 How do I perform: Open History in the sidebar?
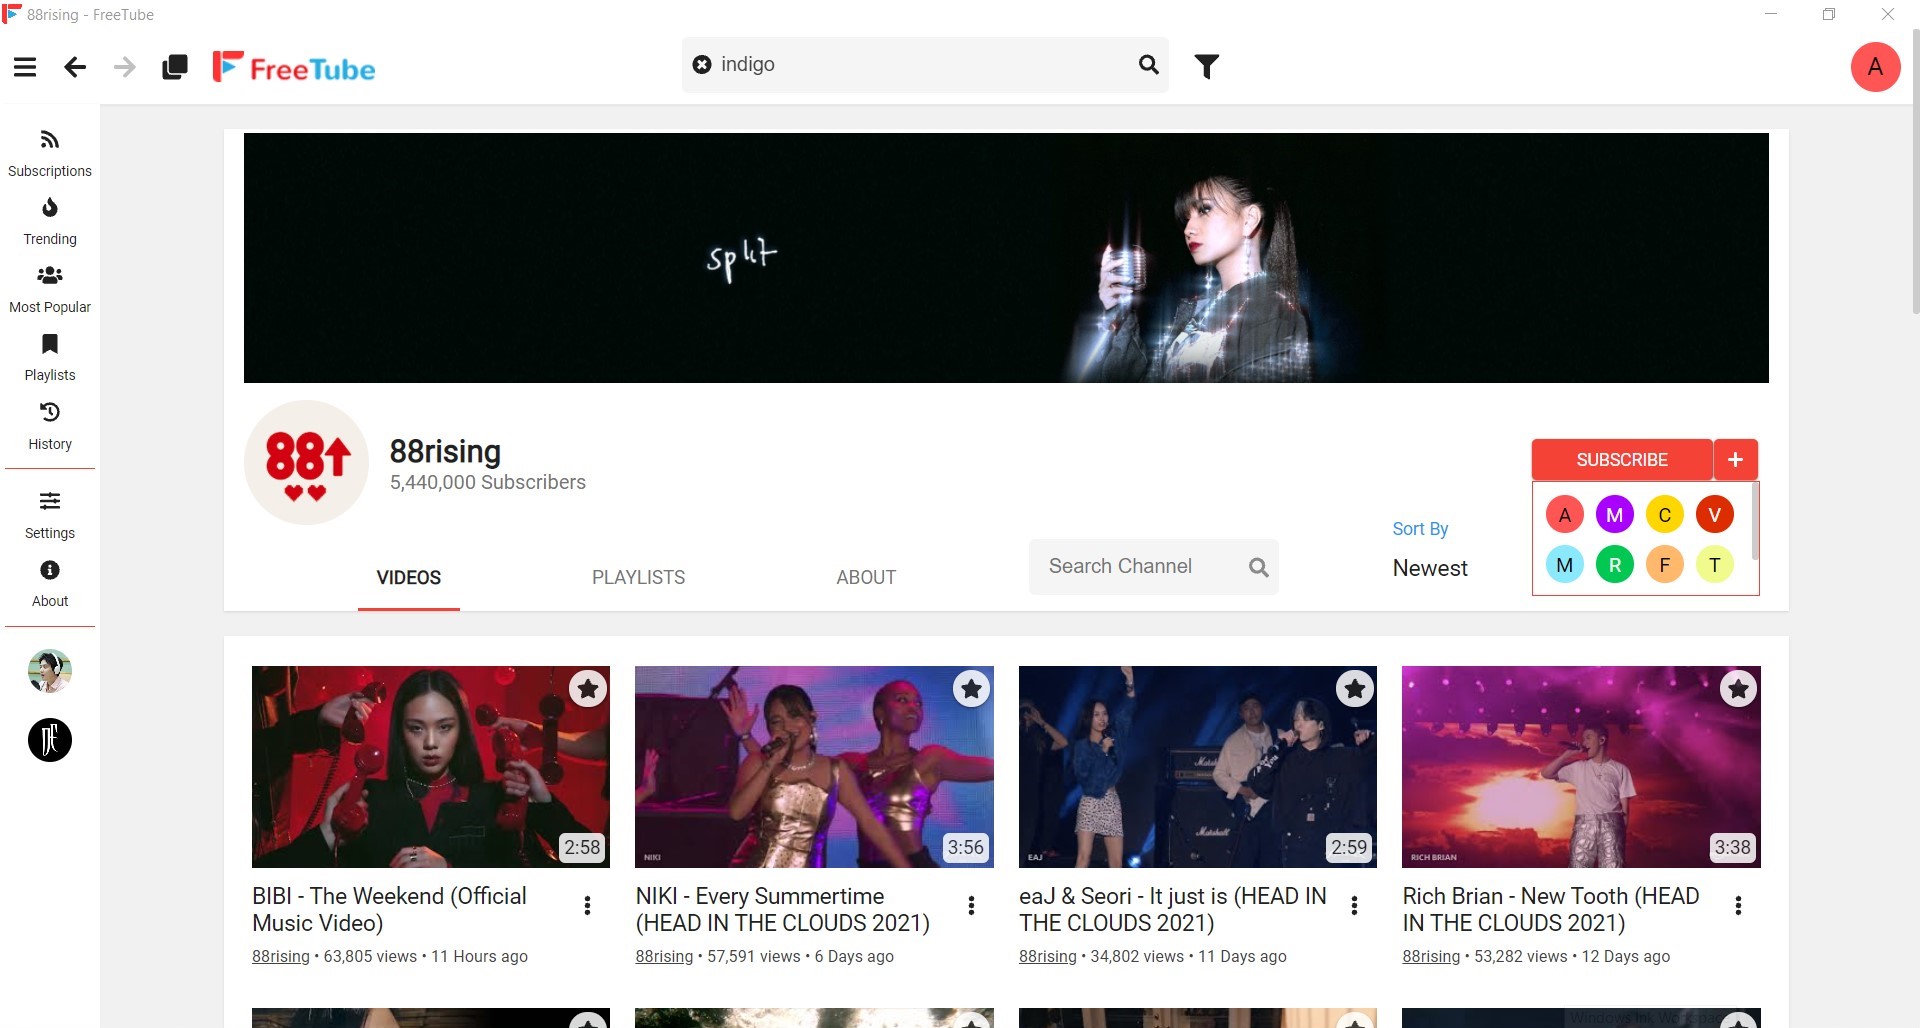pyautogui.click(x=50, y=427)
